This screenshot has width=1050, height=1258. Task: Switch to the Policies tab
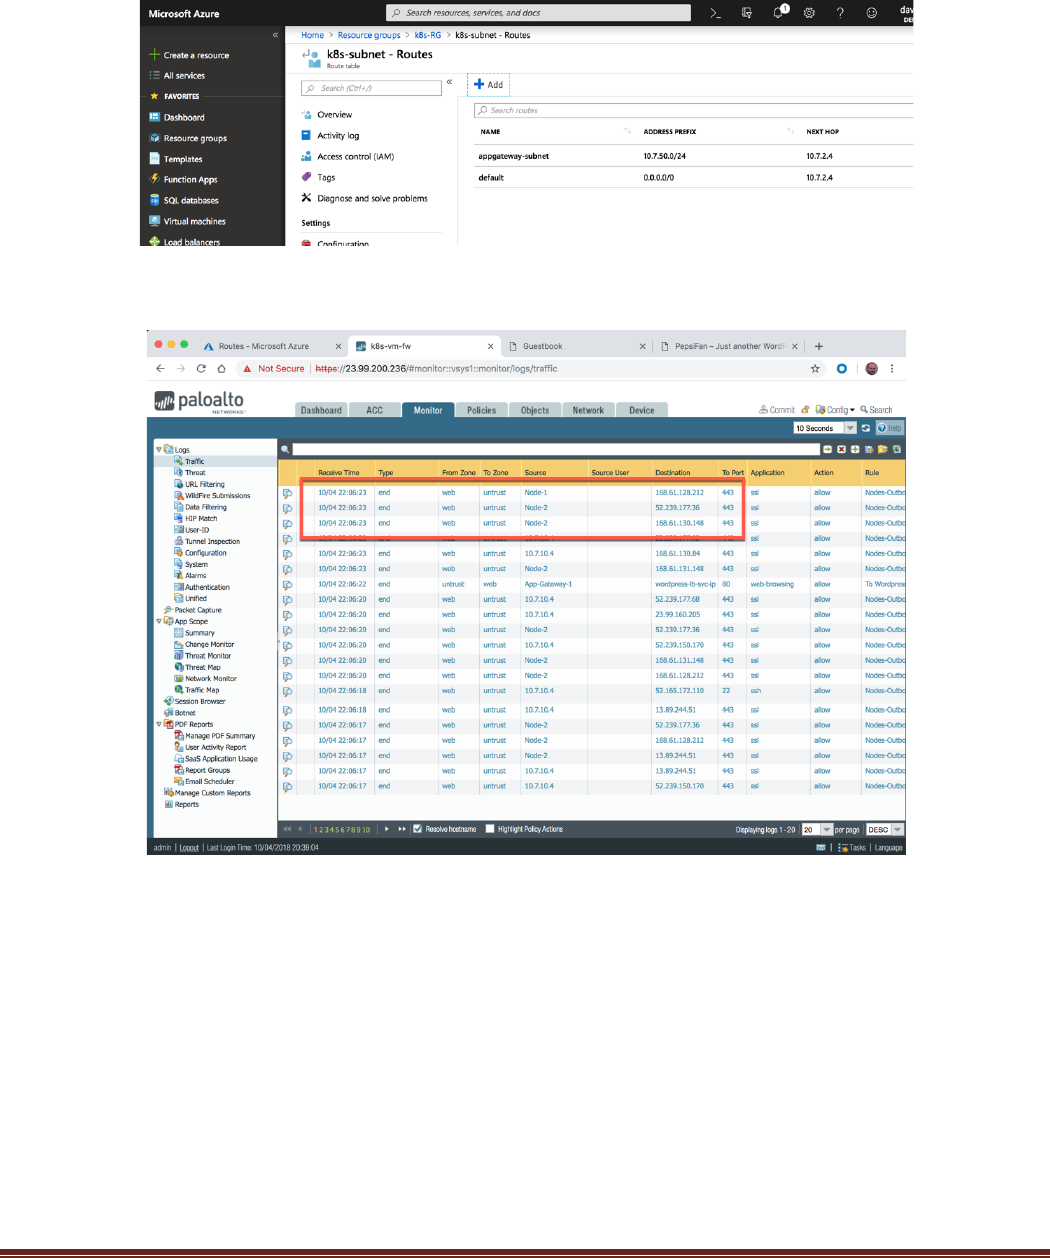[481, 410]
